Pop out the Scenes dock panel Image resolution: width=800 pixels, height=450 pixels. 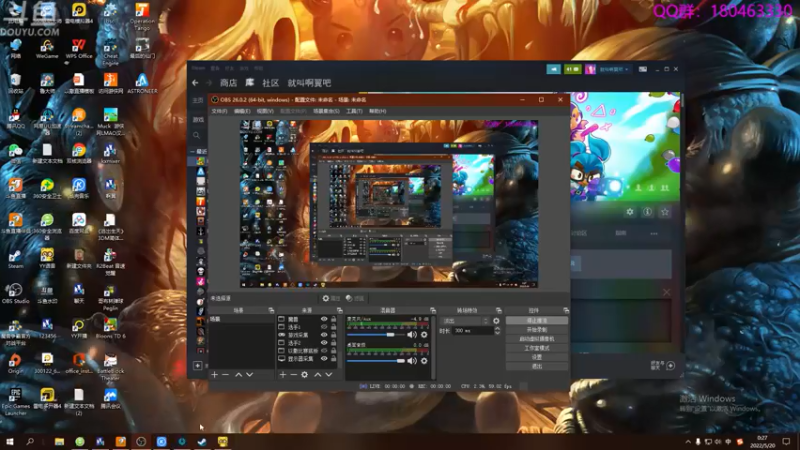pos(271,310)
